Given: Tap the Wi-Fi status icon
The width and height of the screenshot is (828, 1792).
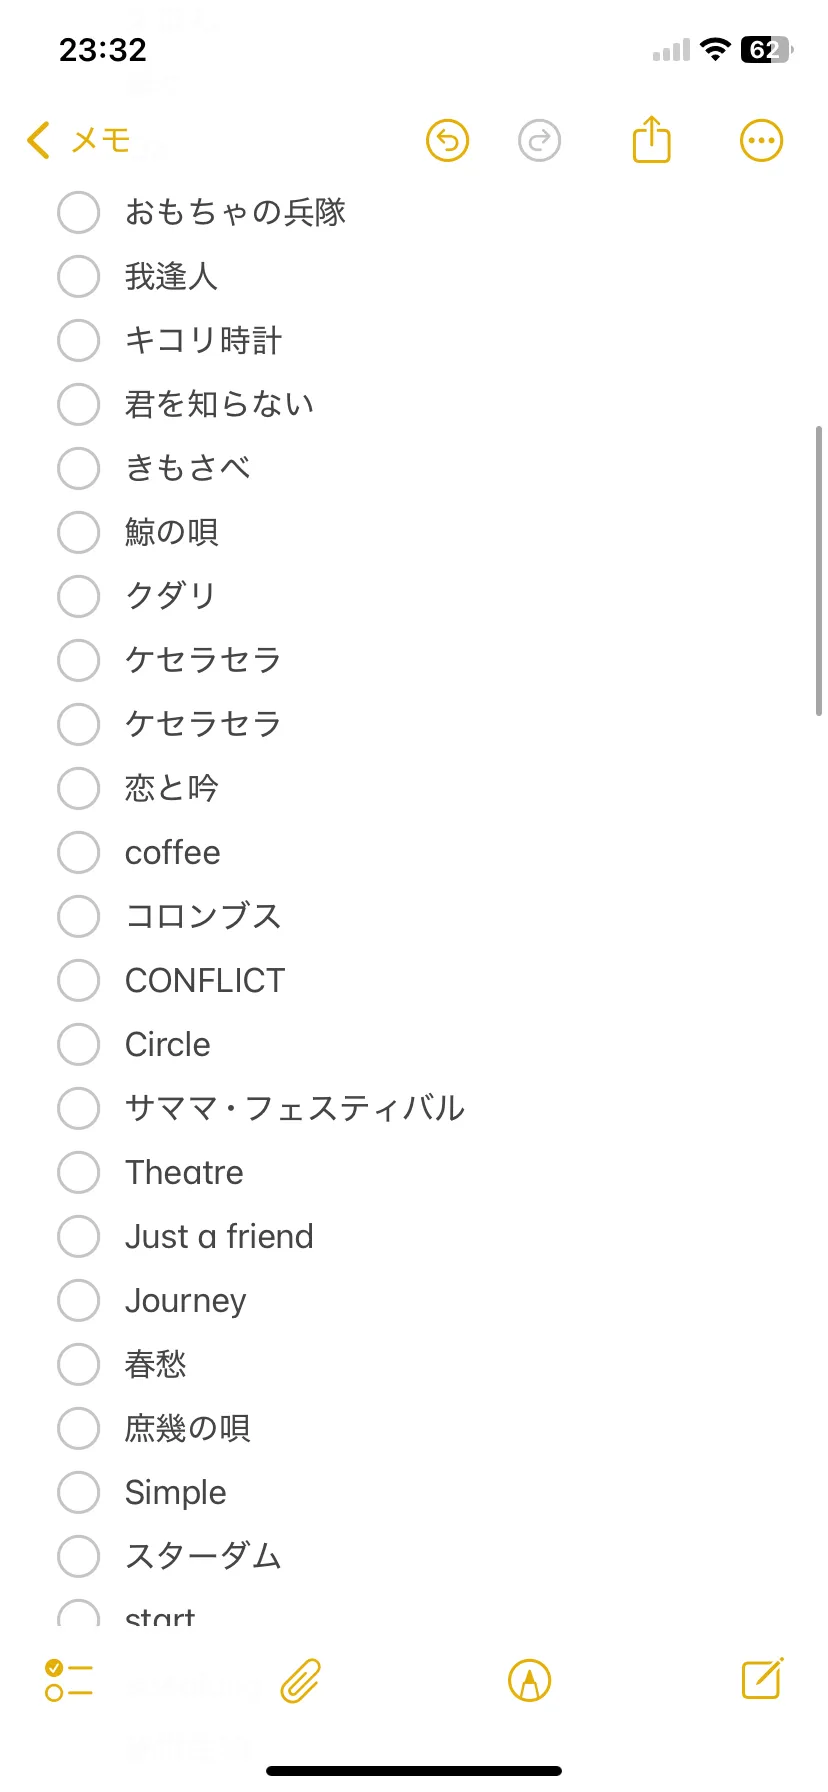Looking at the screenshot, I should (715, 49).
